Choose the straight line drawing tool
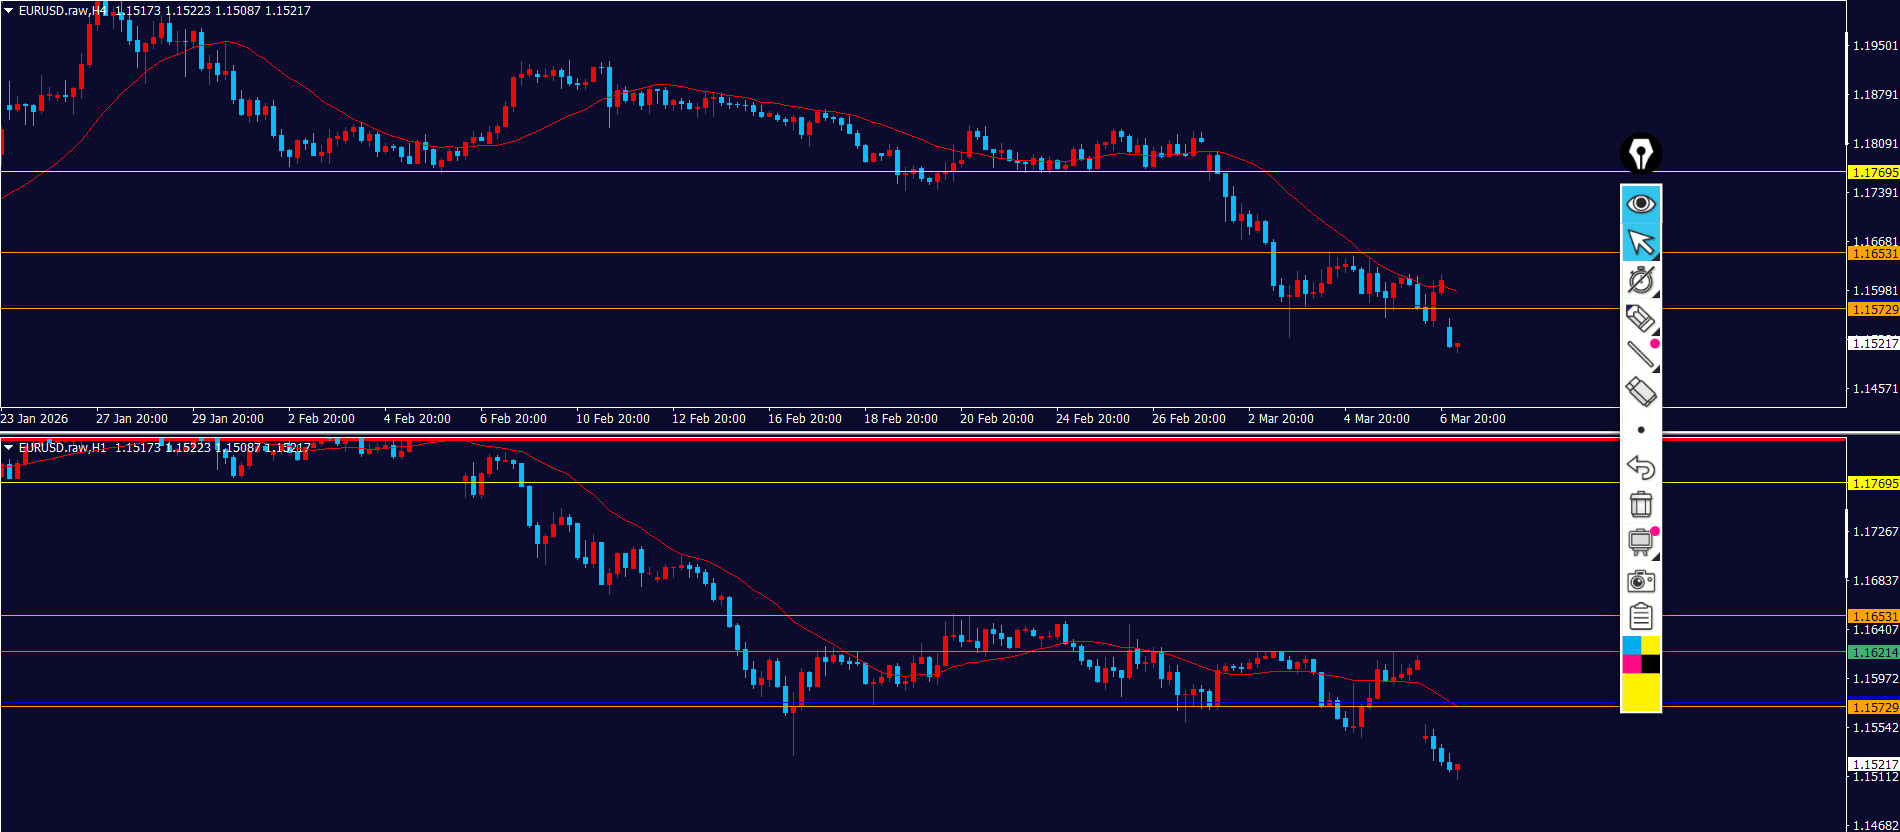 (x=1640, y=355)
